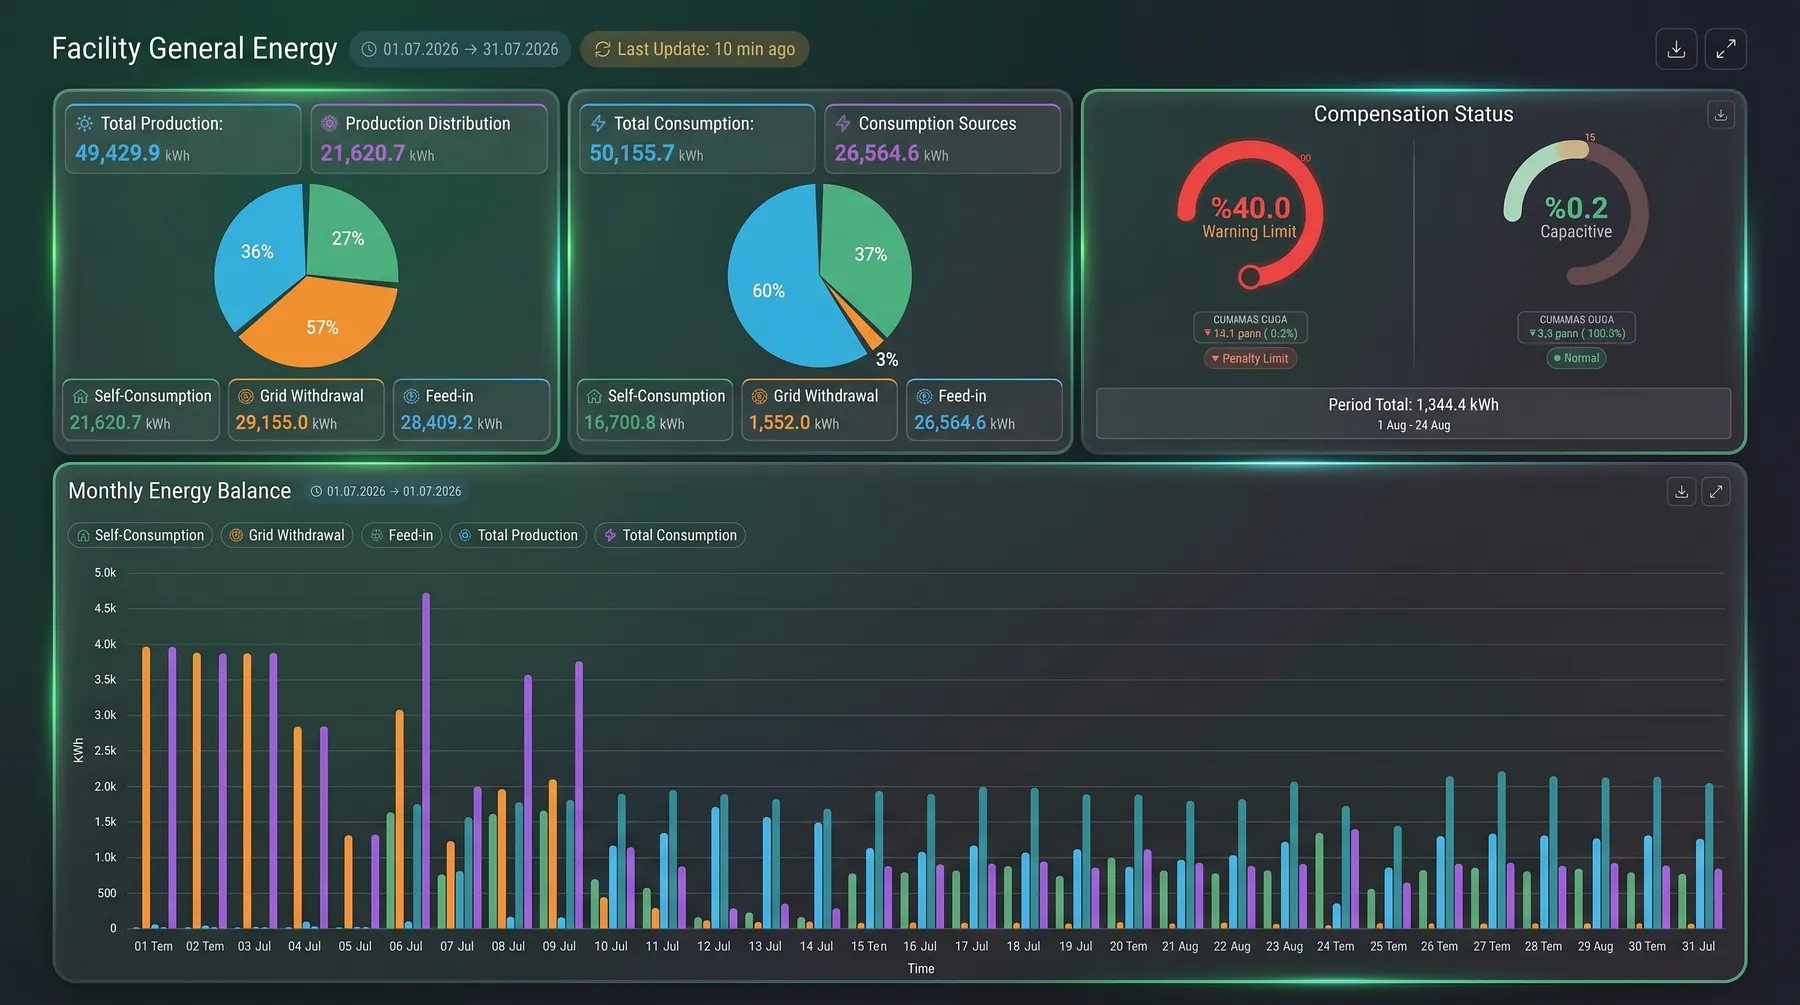Click the Penalty Limit status badge
This screenshot has width=1800, height=1005.
pyautogui.click(x=1250, y=358)
